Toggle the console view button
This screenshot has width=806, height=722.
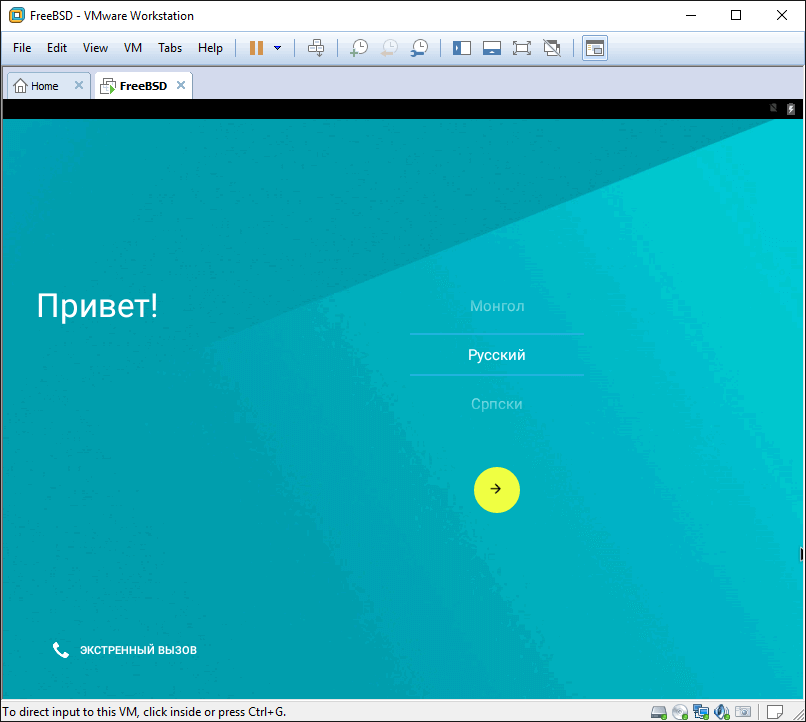[595, 48]
